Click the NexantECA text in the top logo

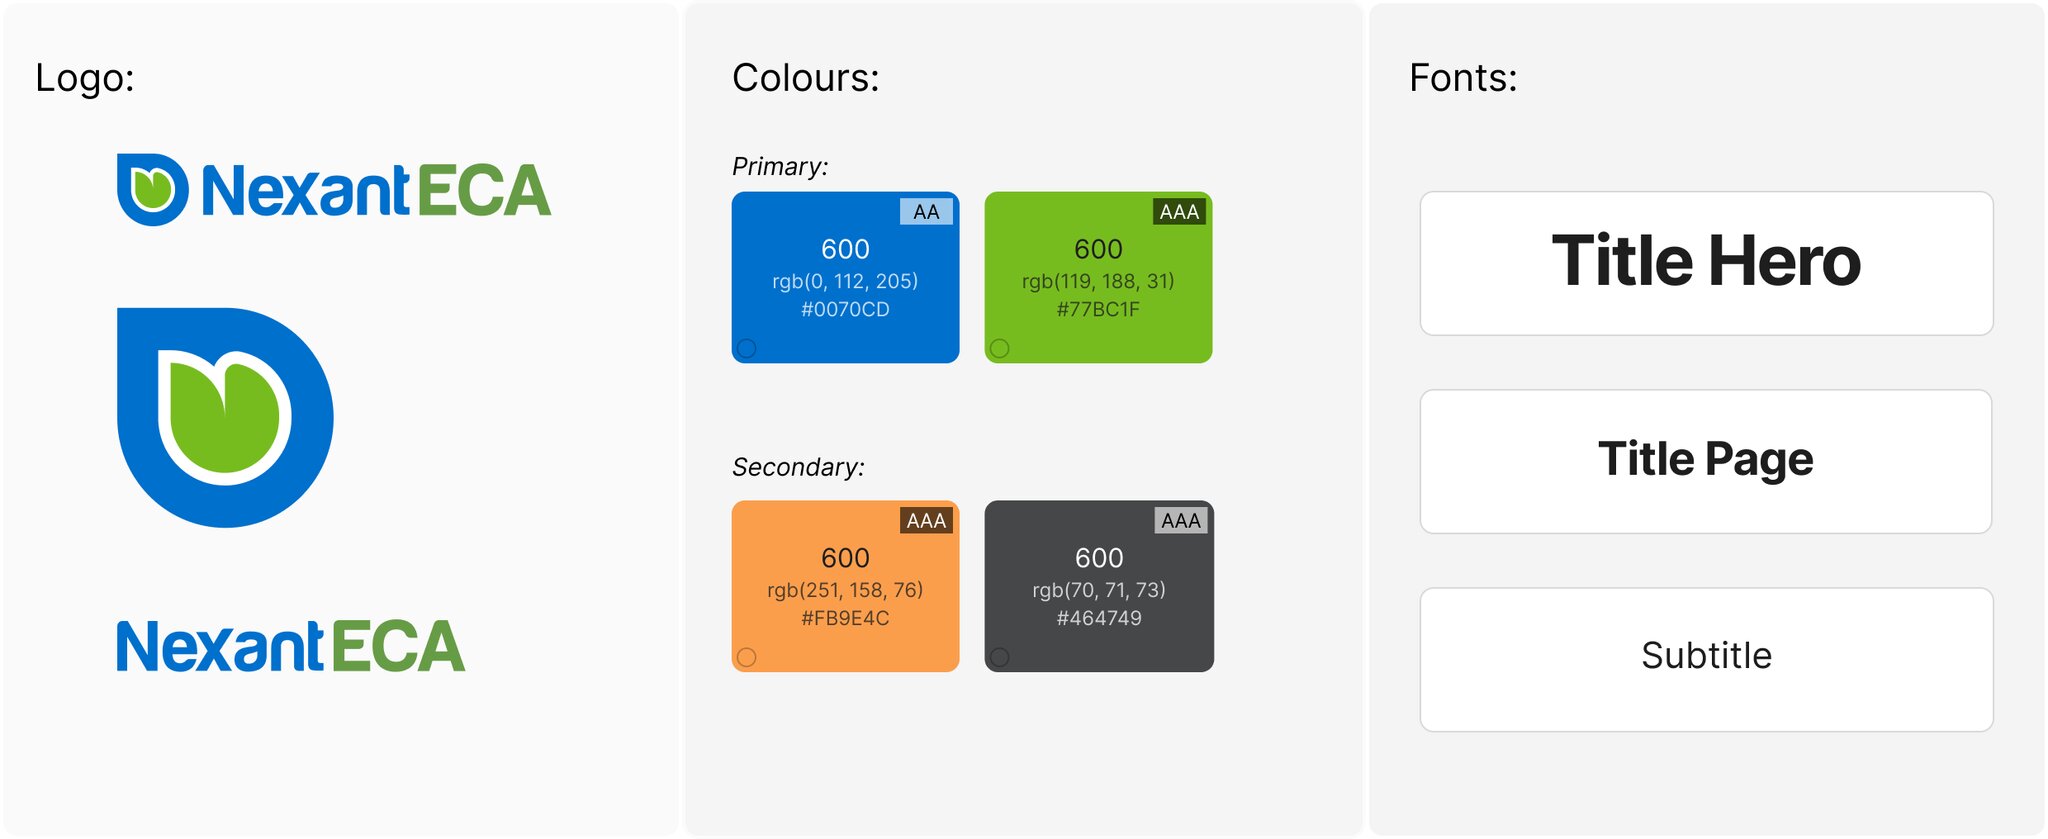tap(376, 190)
